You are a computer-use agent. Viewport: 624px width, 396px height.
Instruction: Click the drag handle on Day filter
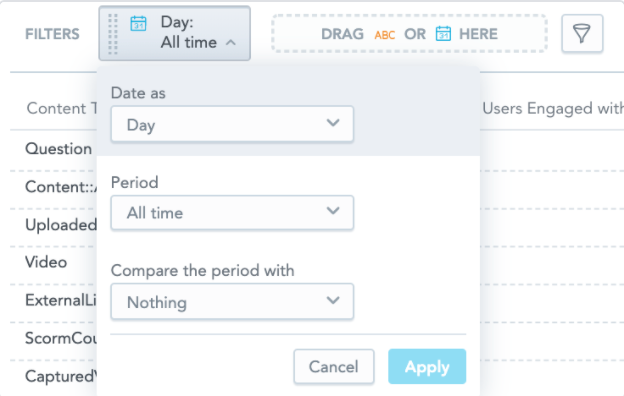coord(113,34)
